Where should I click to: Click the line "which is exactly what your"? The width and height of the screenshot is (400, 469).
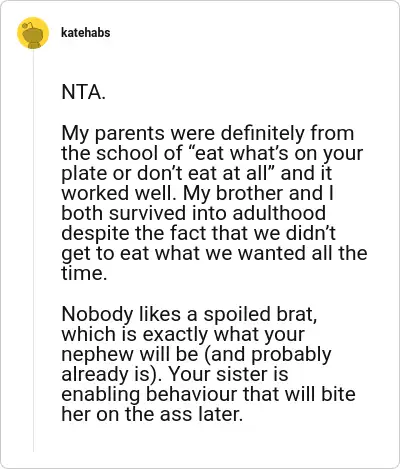[x=183, y=334]
